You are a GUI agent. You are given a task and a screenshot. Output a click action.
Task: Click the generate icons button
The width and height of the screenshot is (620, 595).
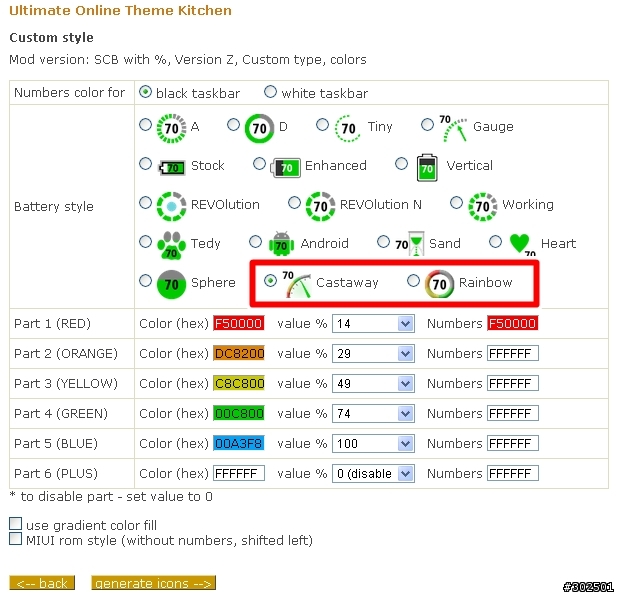153,583
